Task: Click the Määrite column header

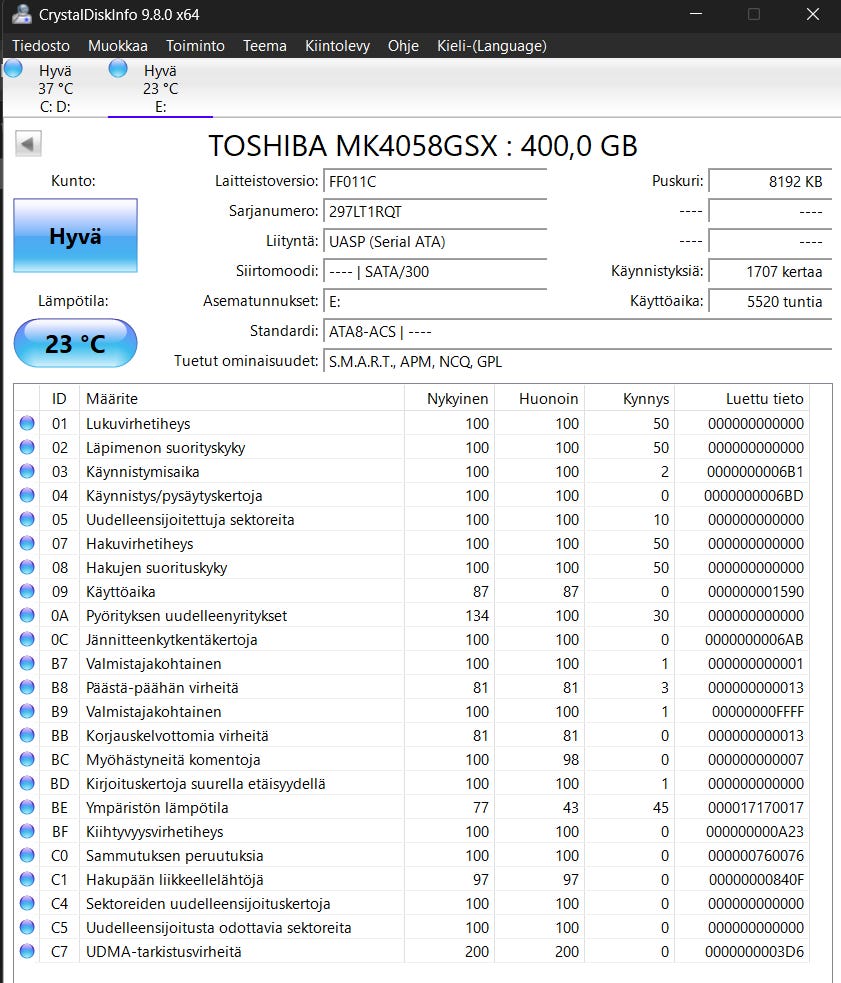Action: coord(241,399)
